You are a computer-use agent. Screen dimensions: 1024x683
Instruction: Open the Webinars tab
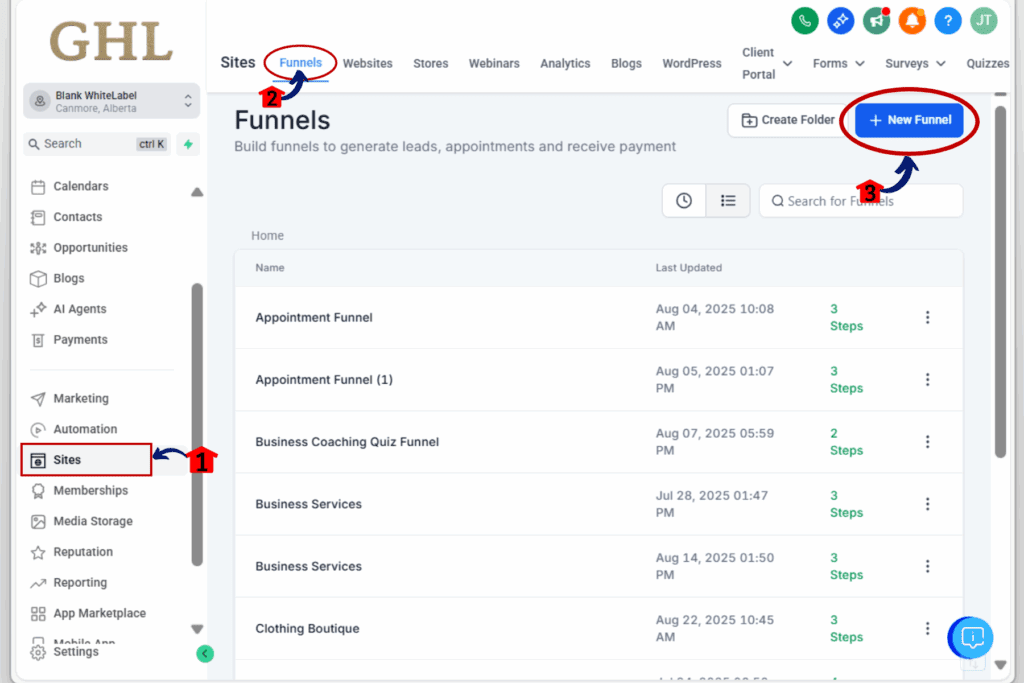click(494, 63)
